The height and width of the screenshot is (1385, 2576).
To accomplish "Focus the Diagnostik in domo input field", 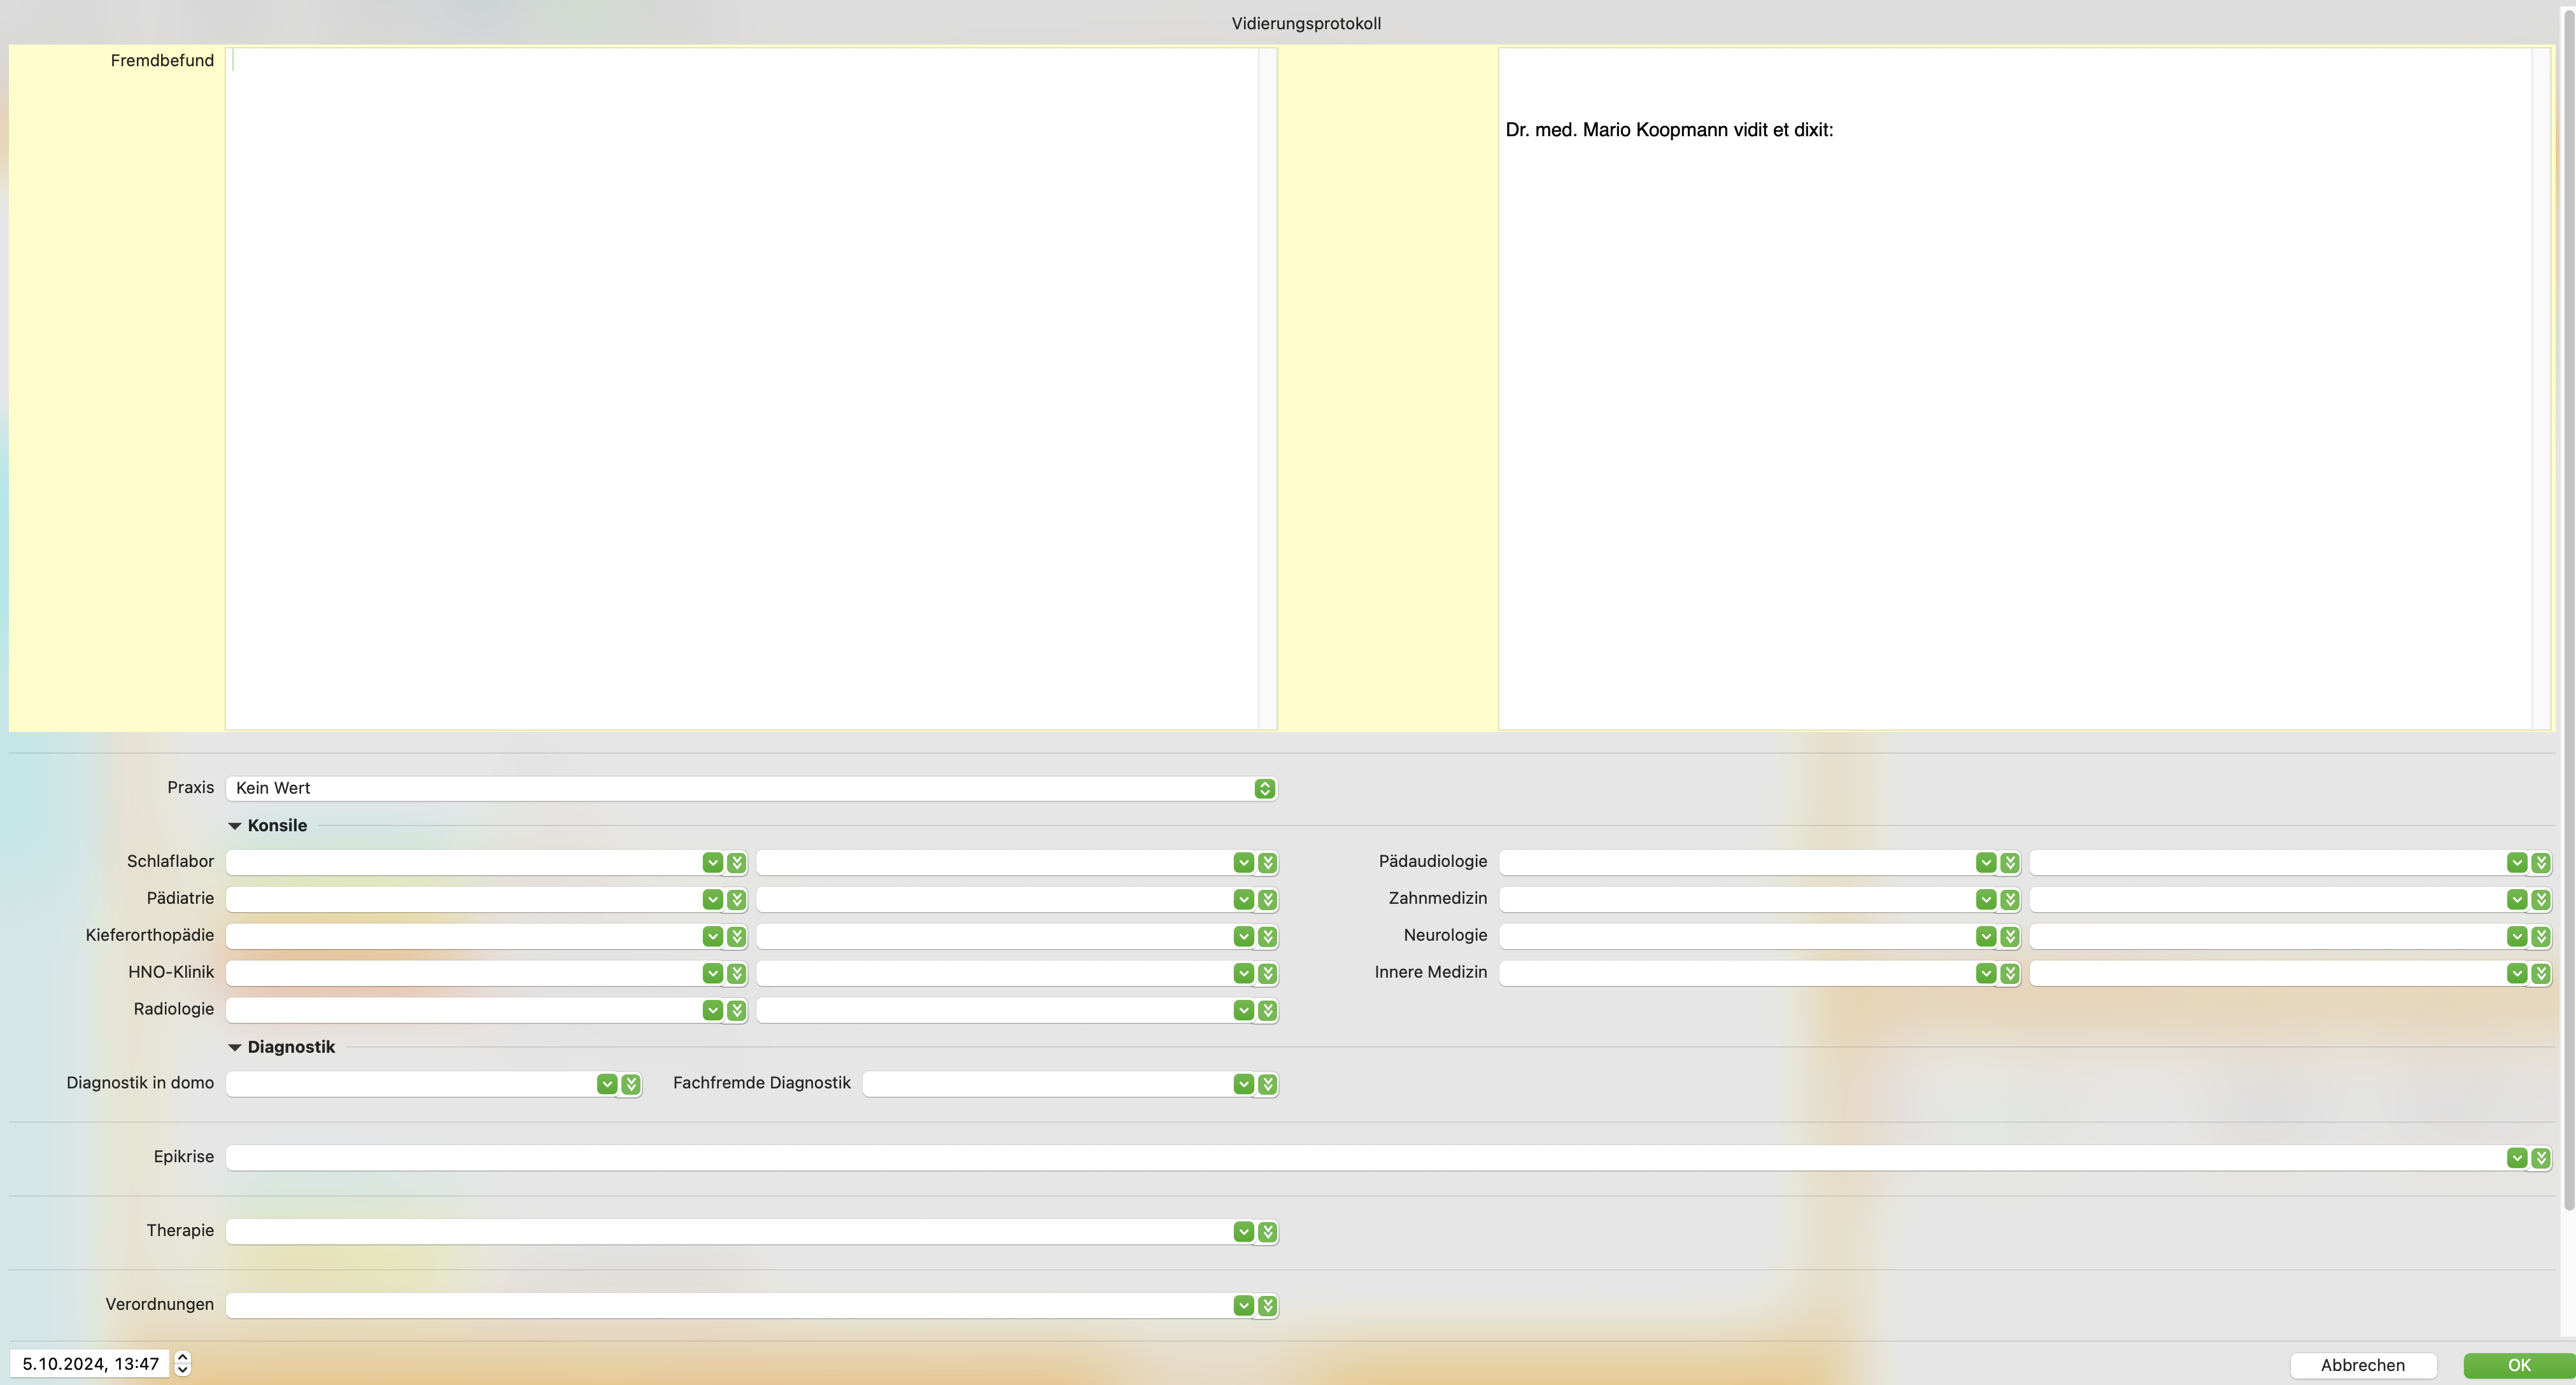I will pos(411,1084).
